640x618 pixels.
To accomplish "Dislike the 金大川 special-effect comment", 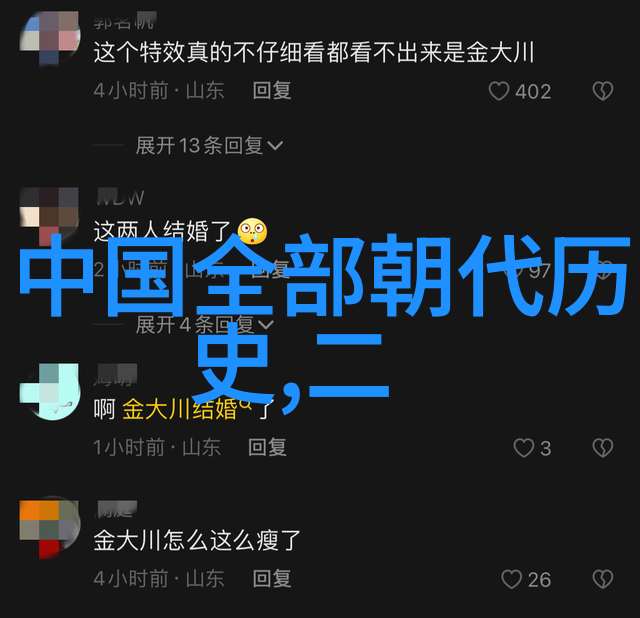I will pyautogui.click(x=602, y=91).
